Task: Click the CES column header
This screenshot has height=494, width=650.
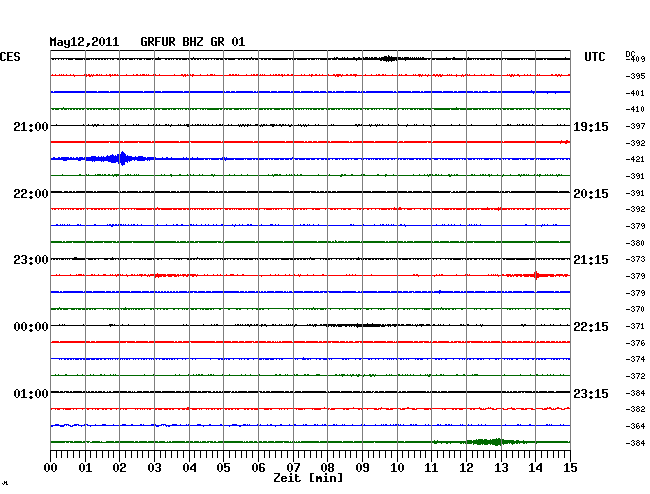Action: pos(10,57)
